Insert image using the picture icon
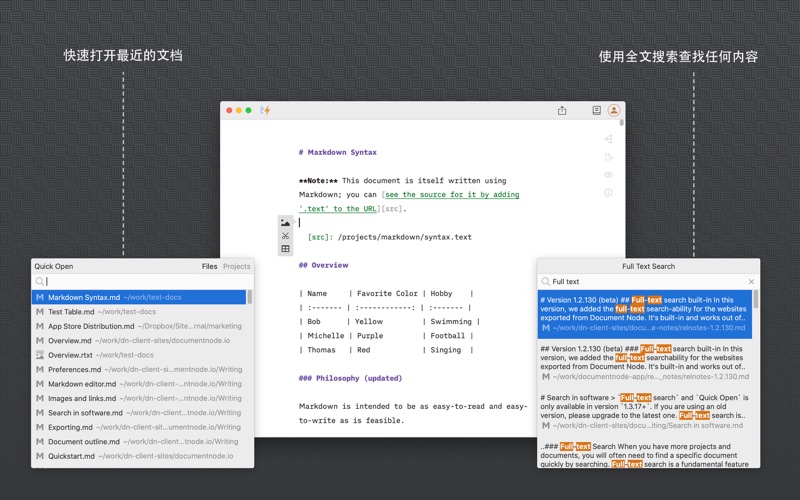 (285, 223)
